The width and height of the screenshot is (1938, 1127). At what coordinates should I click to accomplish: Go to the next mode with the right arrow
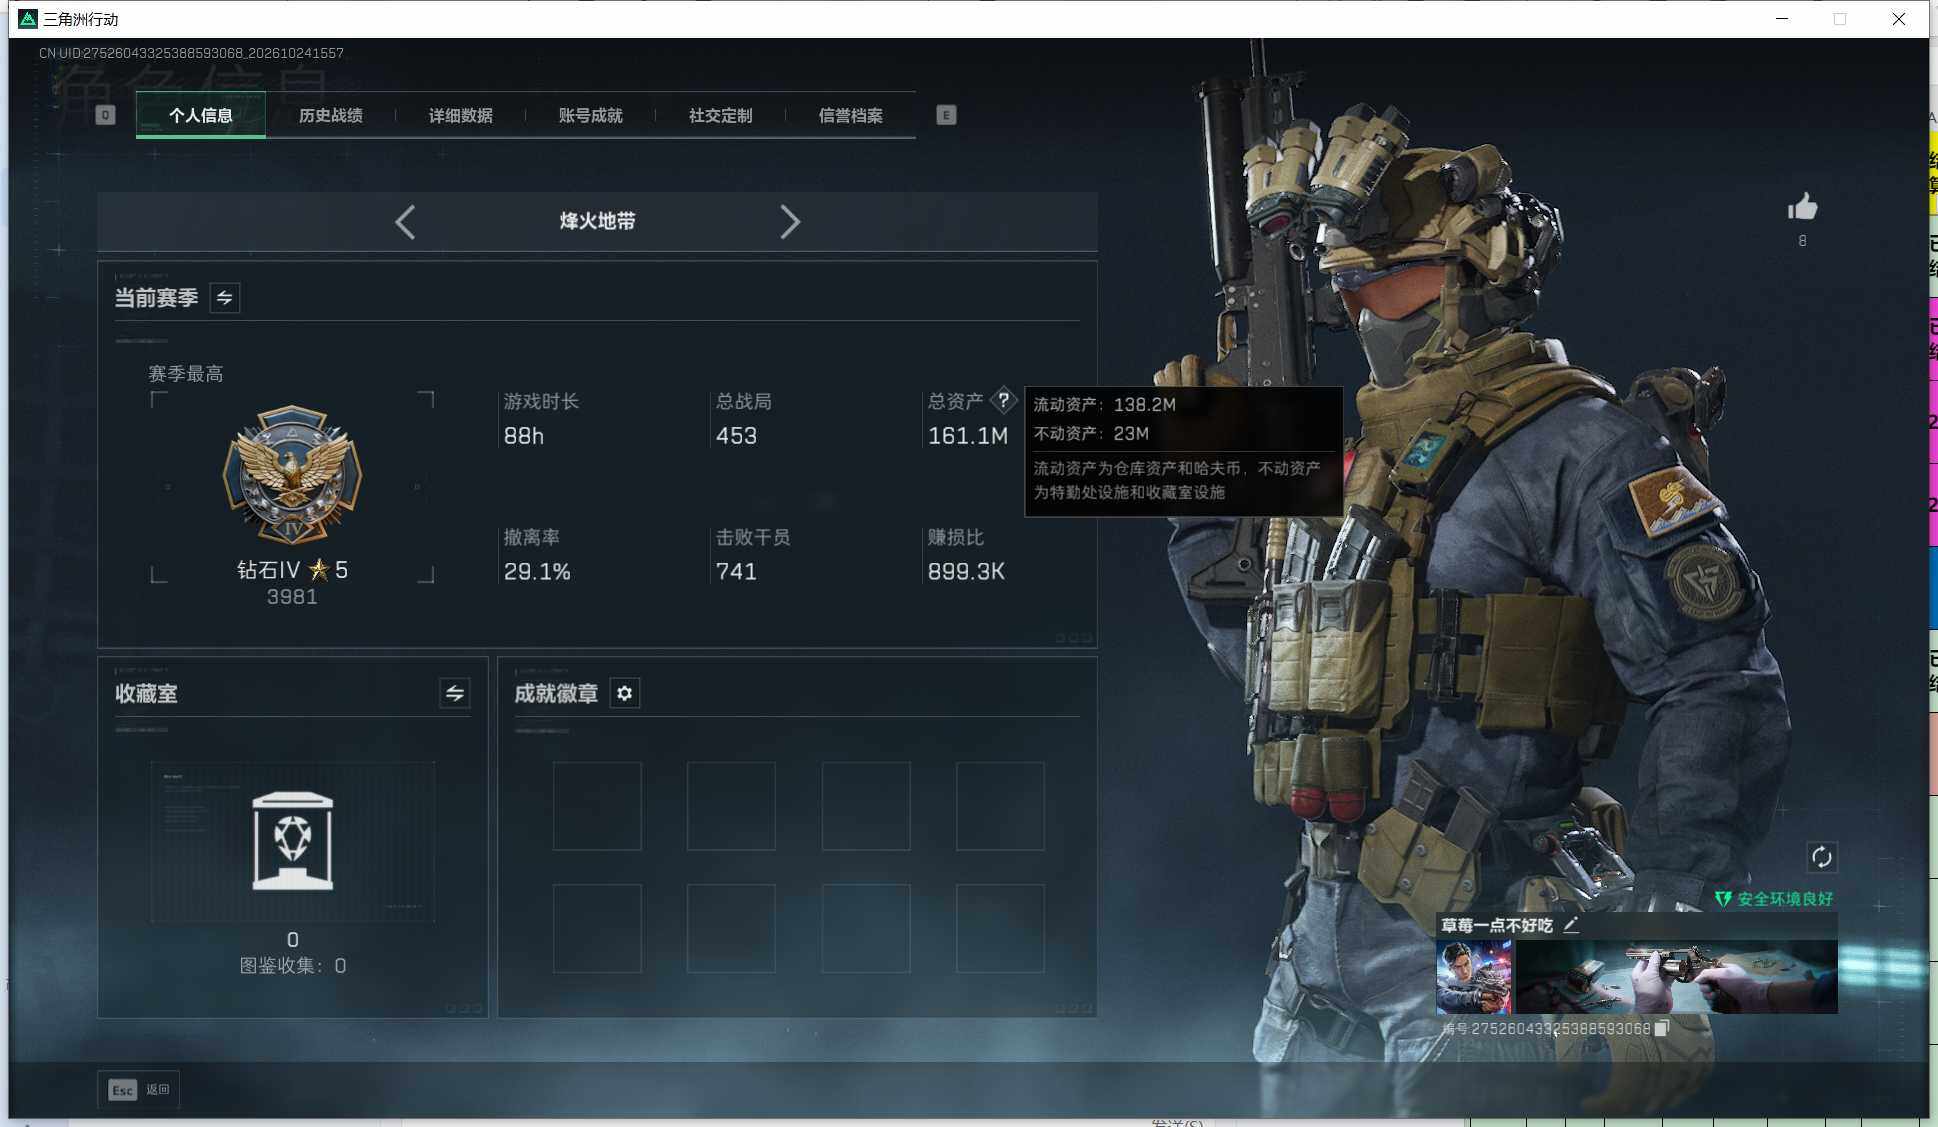click(x=789, y=221)
